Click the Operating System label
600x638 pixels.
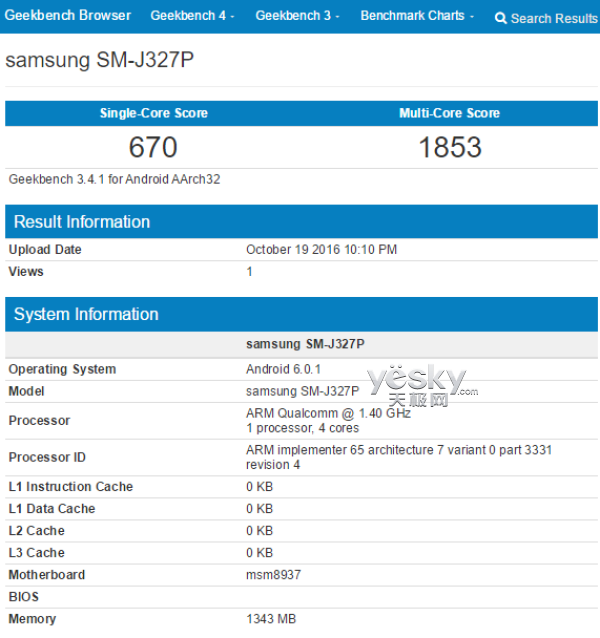tap(62, 369)
